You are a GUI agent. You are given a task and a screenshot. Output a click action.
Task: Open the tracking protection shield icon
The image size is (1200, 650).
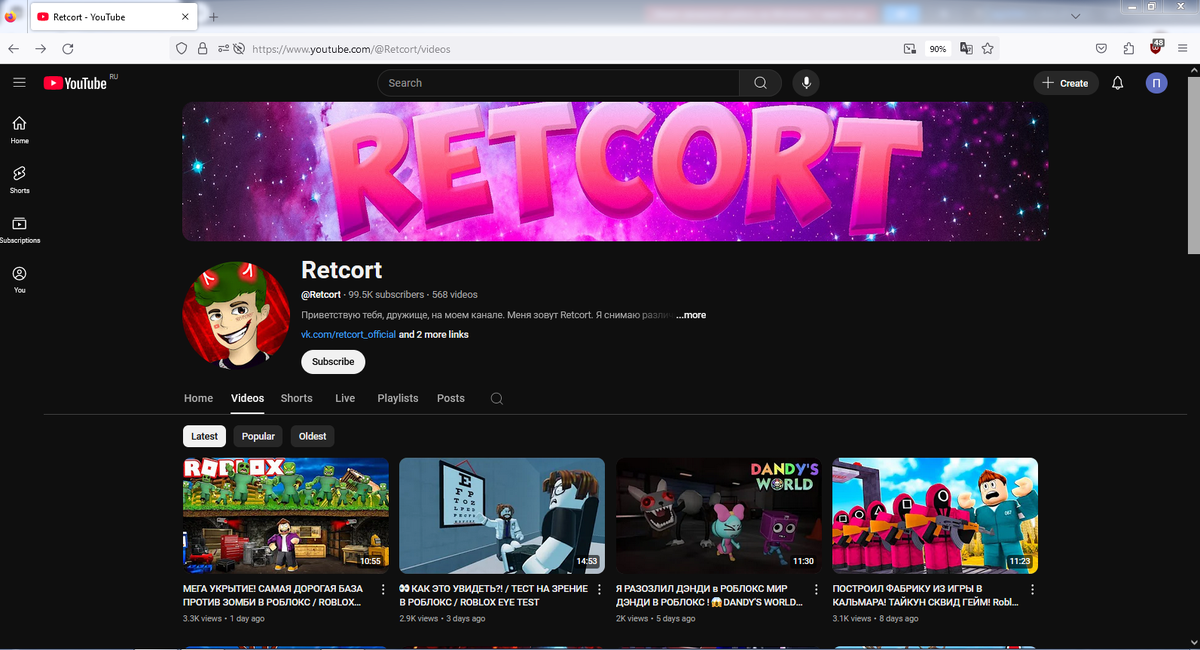click(x=181, y=48)
